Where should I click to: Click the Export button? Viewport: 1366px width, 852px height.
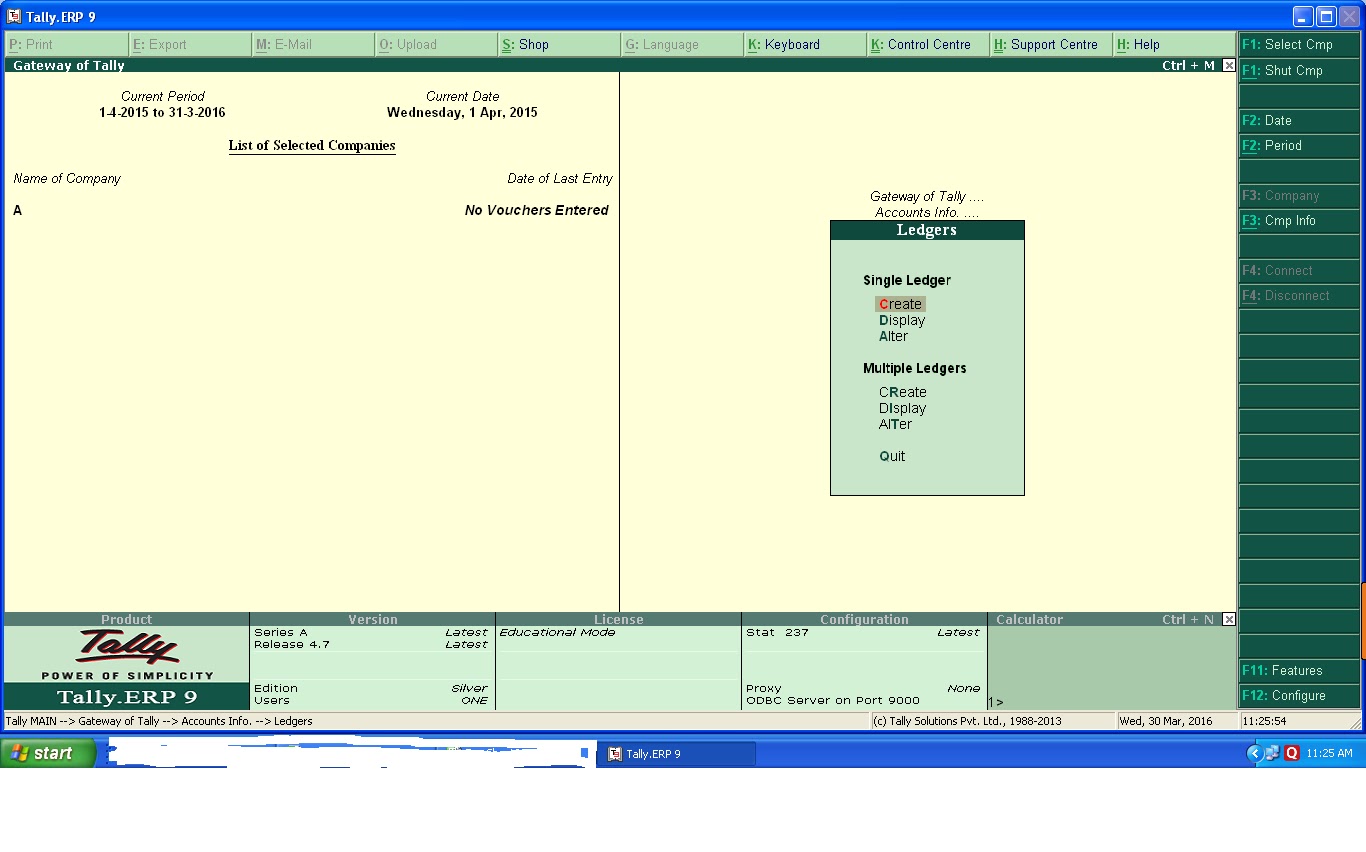click(x=190, y=44)
